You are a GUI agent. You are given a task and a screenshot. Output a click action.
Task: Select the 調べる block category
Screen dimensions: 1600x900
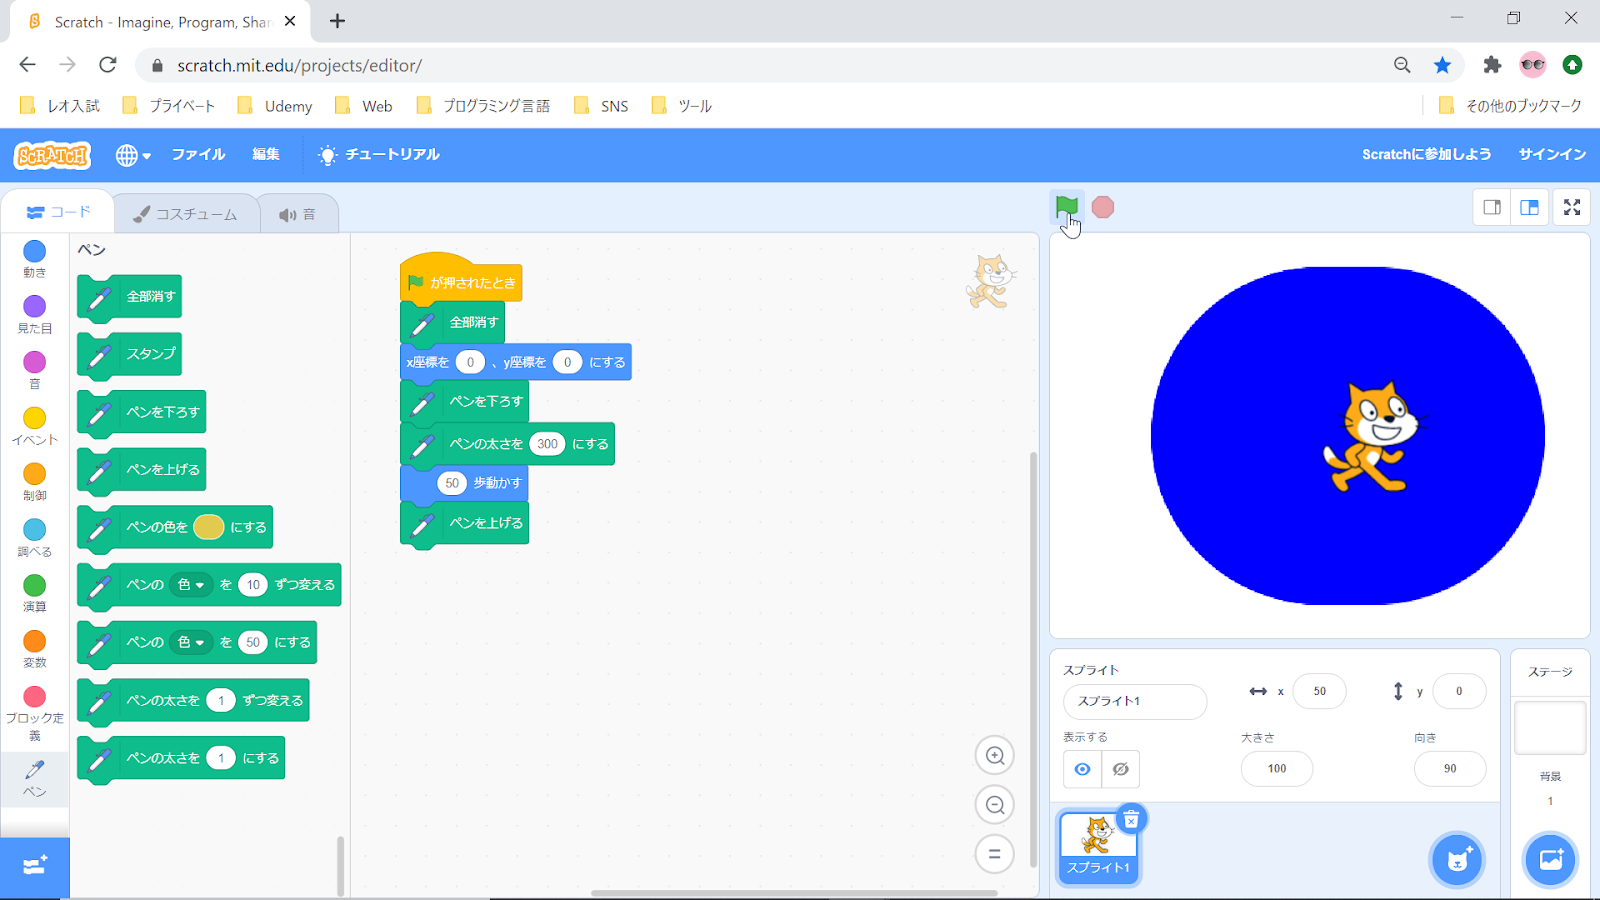click(x=34, y=538)
